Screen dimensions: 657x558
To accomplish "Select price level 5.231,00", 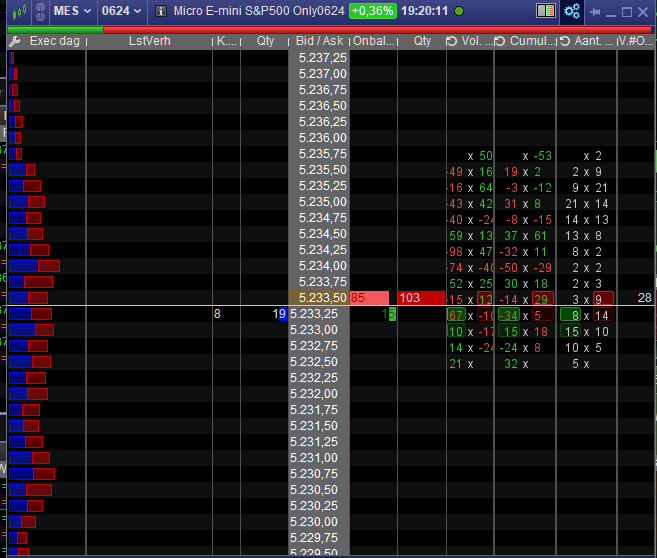I will (319, 457).
